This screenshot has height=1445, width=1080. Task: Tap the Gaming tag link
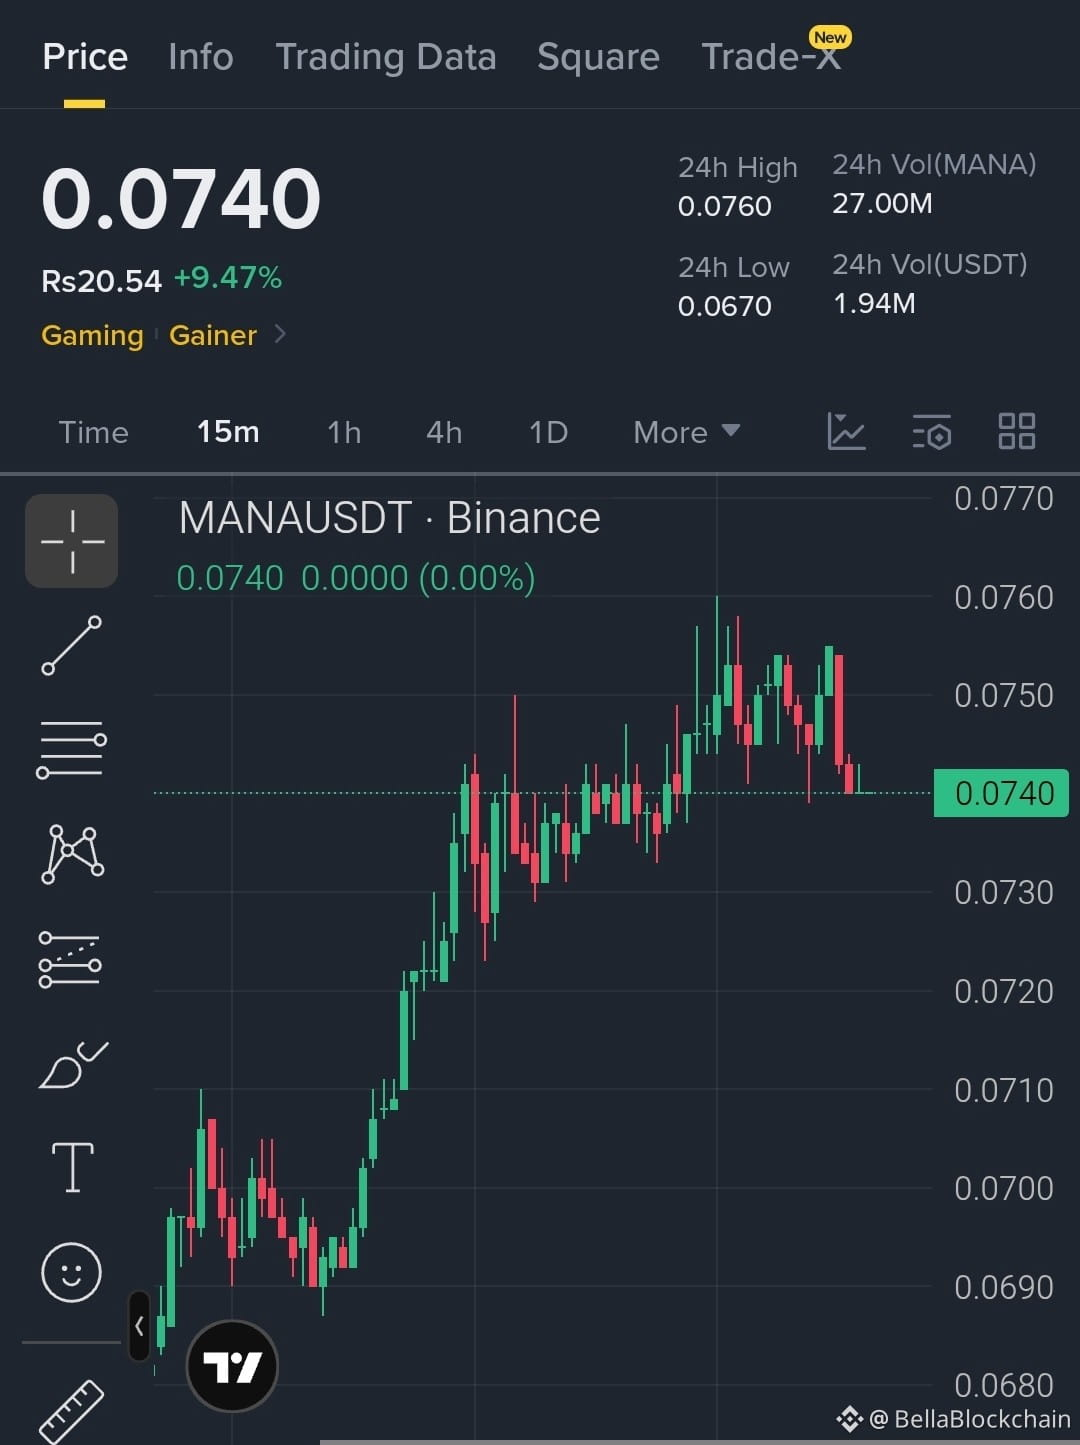coord(92,335)
